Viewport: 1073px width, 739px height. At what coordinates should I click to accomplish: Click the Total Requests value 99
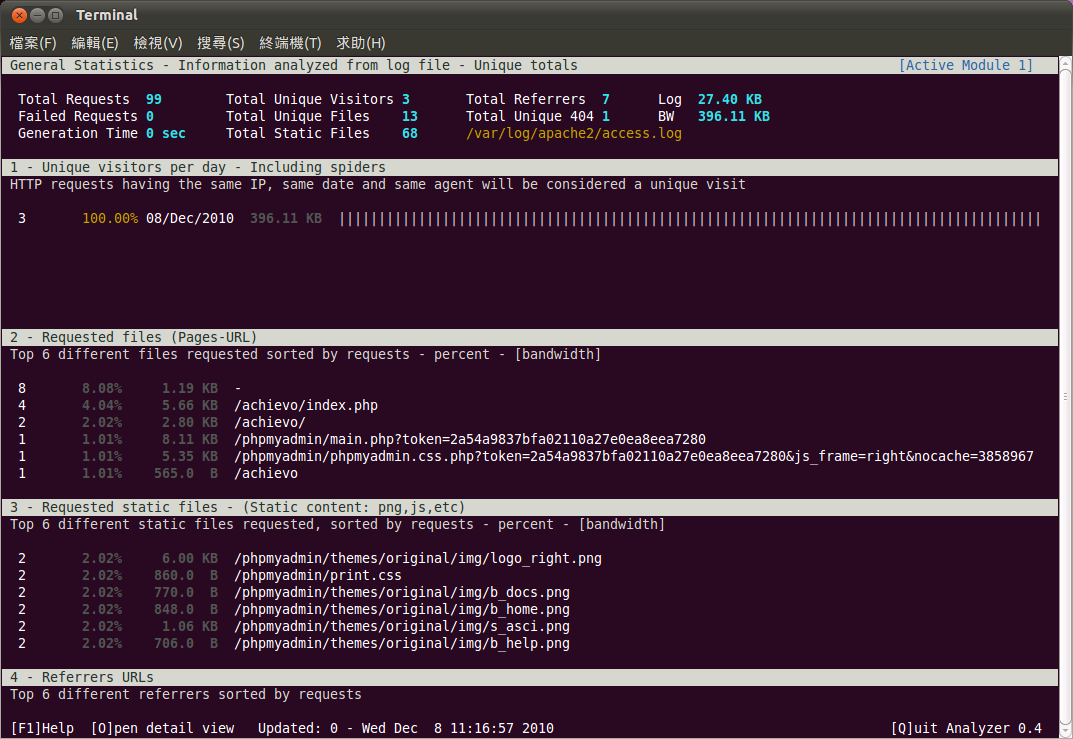point(154,99)
